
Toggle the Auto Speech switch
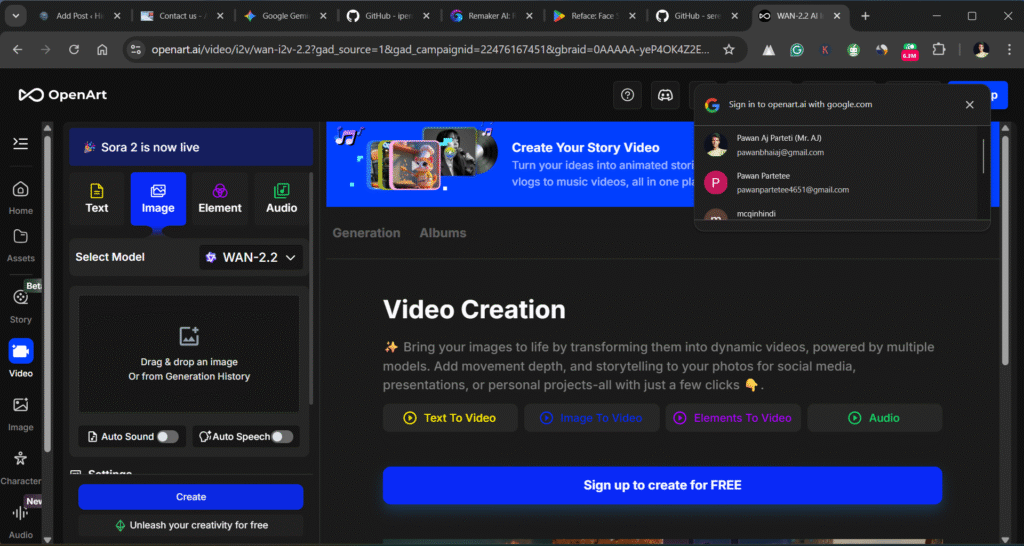pos(282,436)
